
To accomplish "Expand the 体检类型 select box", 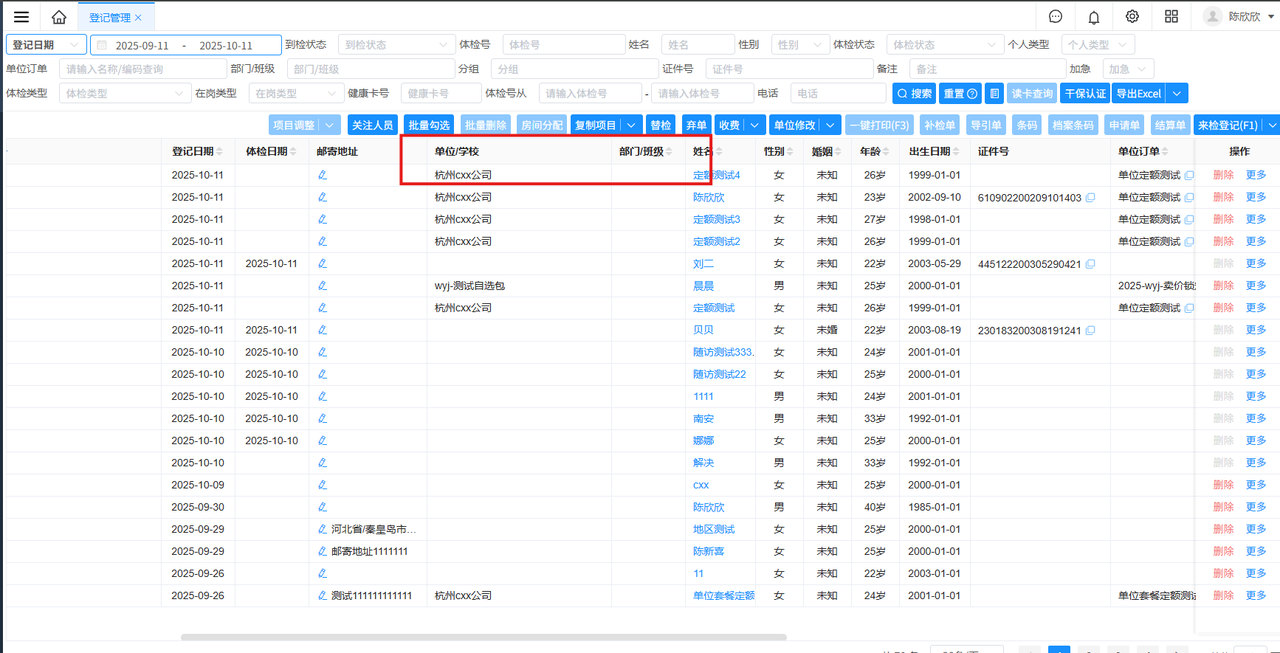I will click(x=124, y=93).
